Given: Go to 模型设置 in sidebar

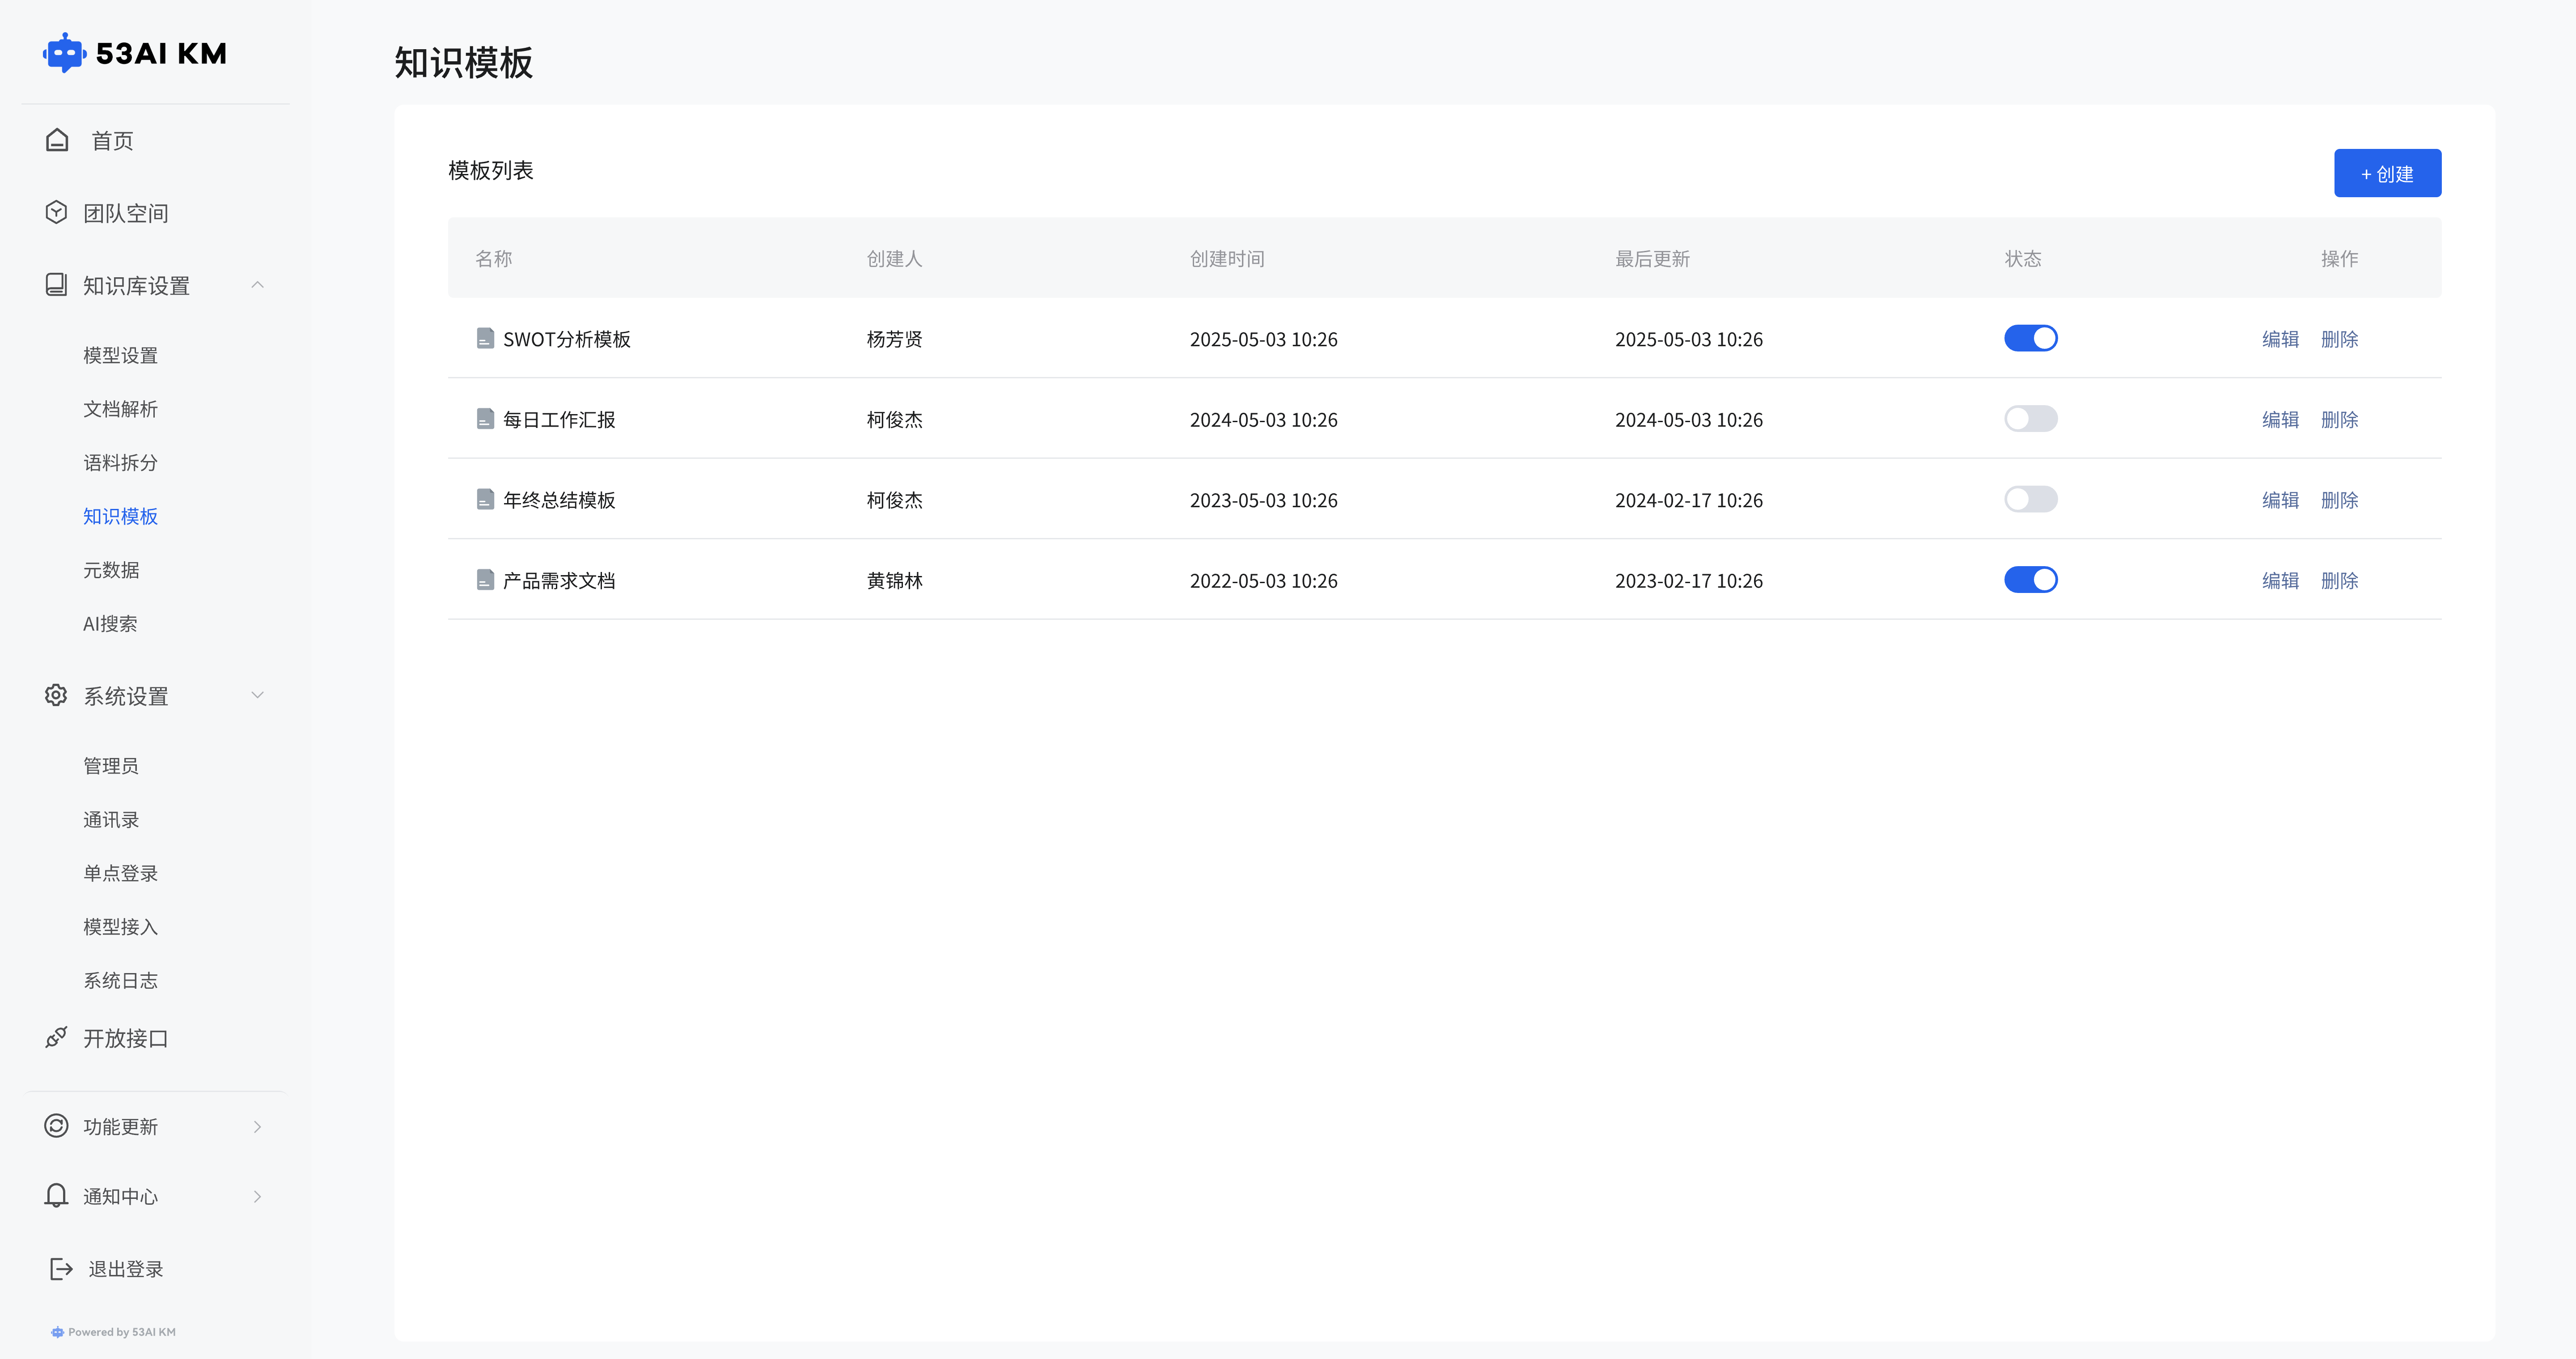Looking at the screenshot, I should [120, 355].
